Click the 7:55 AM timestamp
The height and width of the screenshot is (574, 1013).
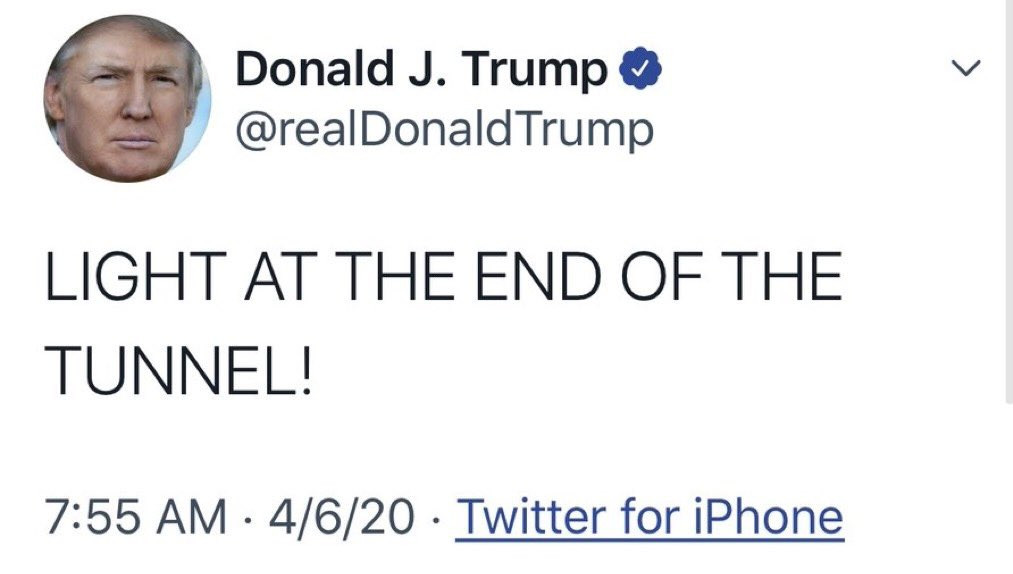136,517
